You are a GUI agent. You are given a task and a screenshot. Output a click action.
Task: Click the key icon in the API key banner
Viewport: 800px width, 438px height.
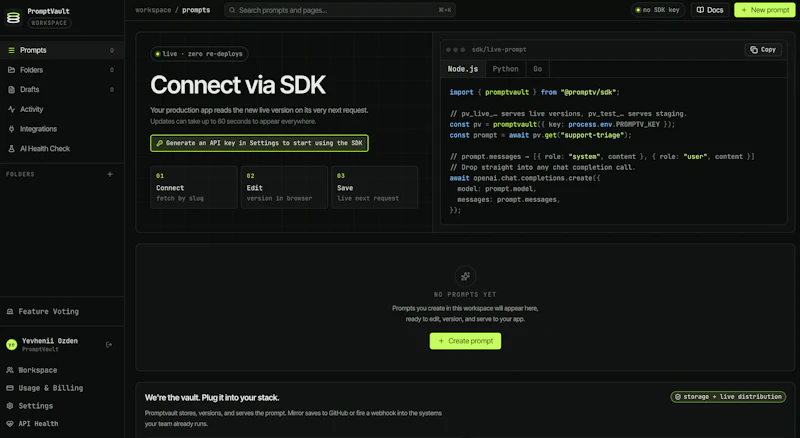point(160,143)
